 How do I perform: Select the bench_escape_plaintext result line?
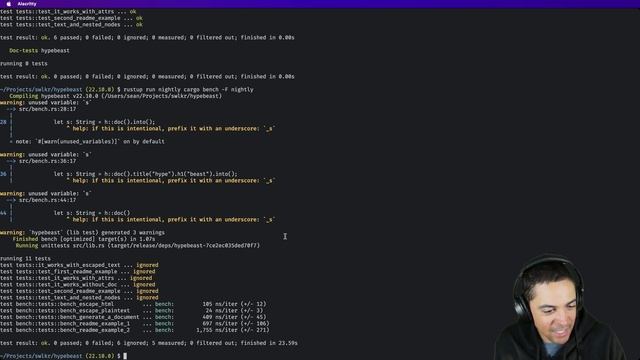tap(131, 311)
